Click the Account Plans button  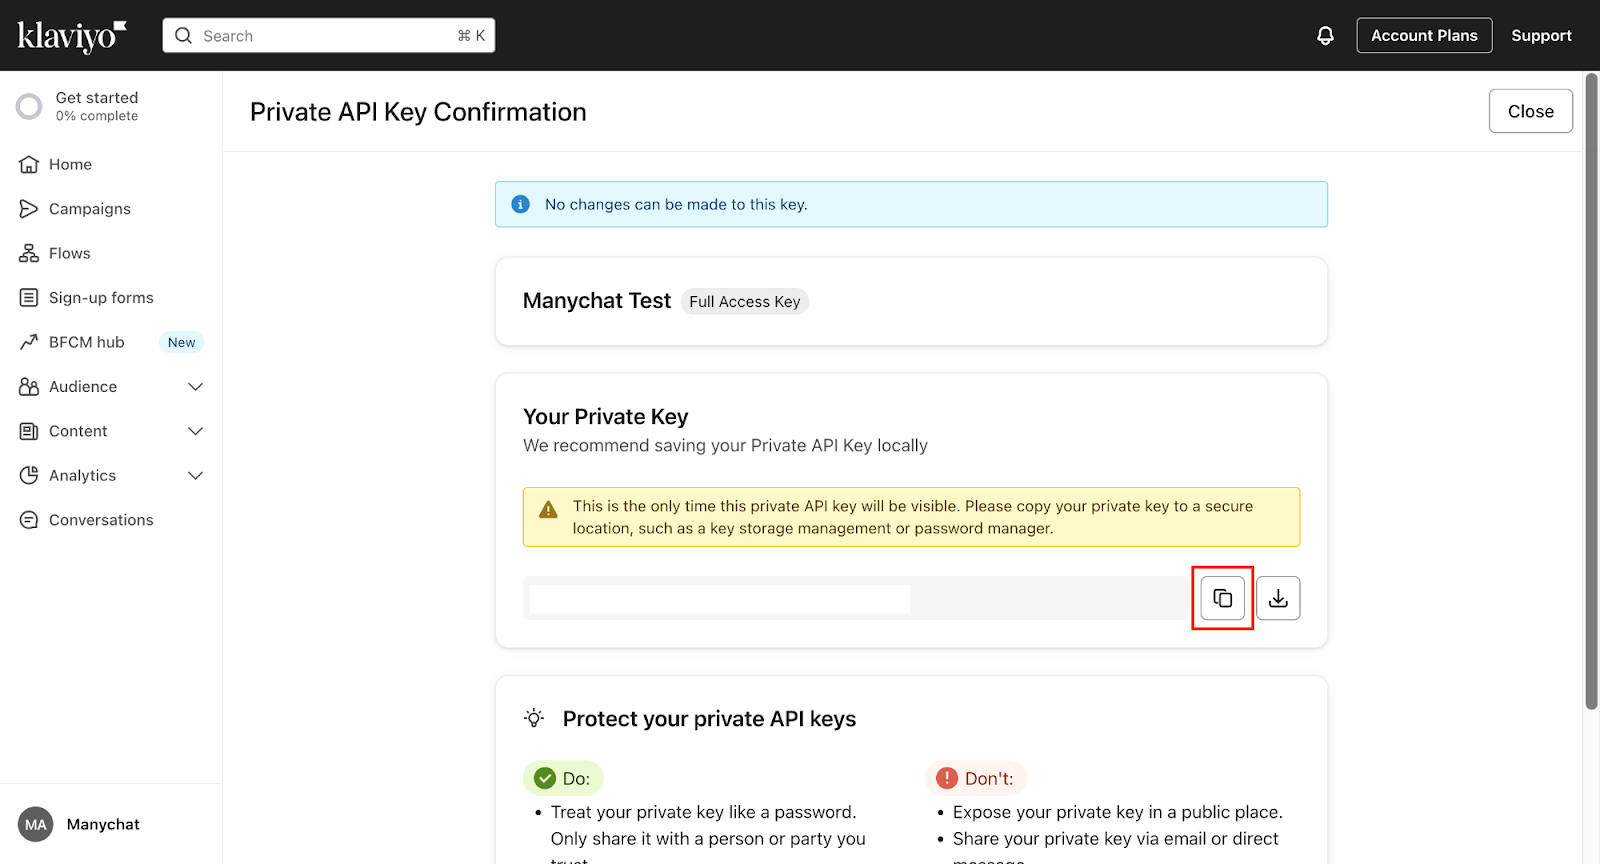click(x=1424, y=36)
